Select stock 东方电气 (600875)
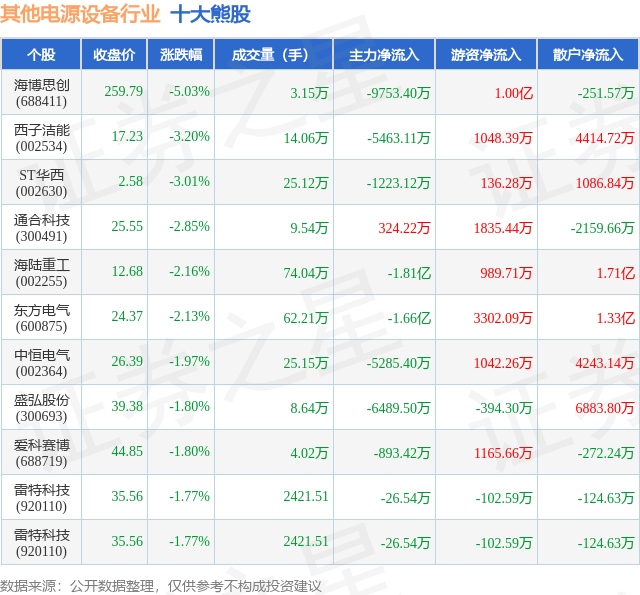Viewport: 640px width, 595px height. point(41,318)
